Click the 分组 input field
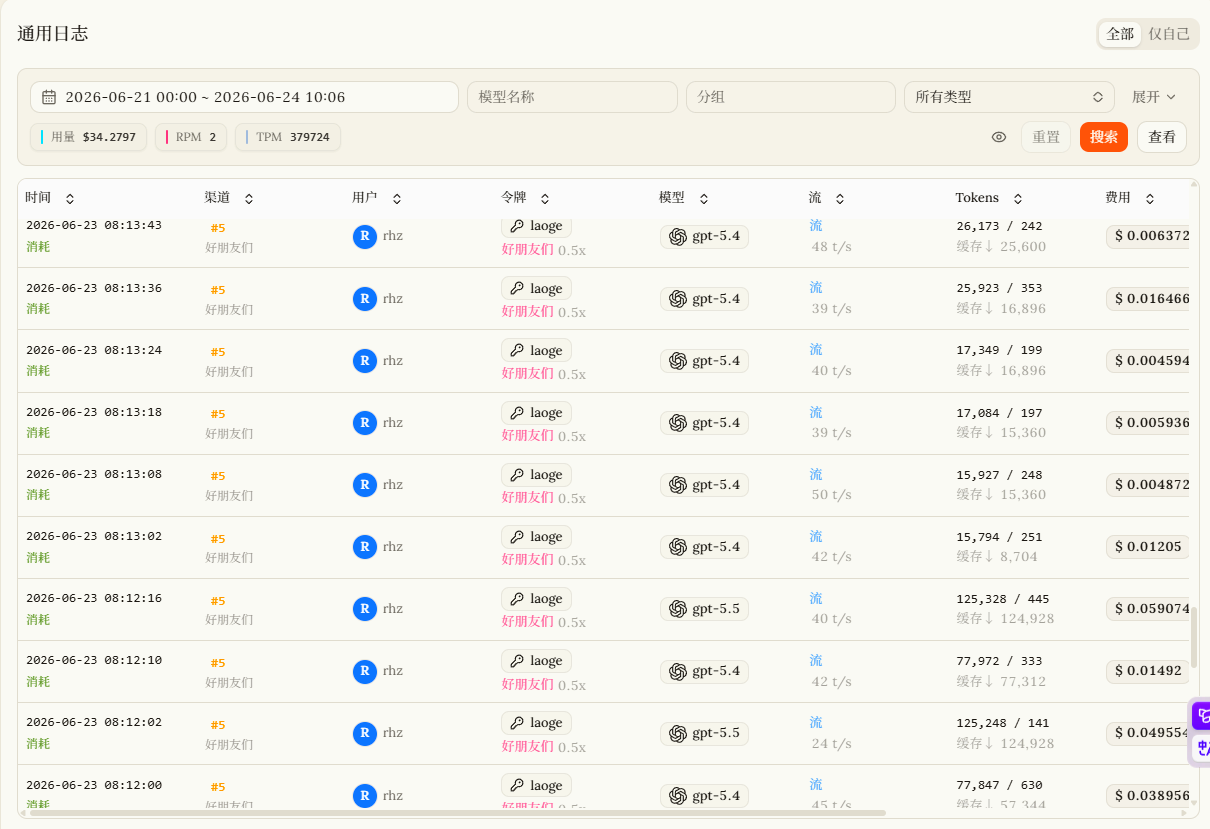1210x829 pixels. click(790, 97)
